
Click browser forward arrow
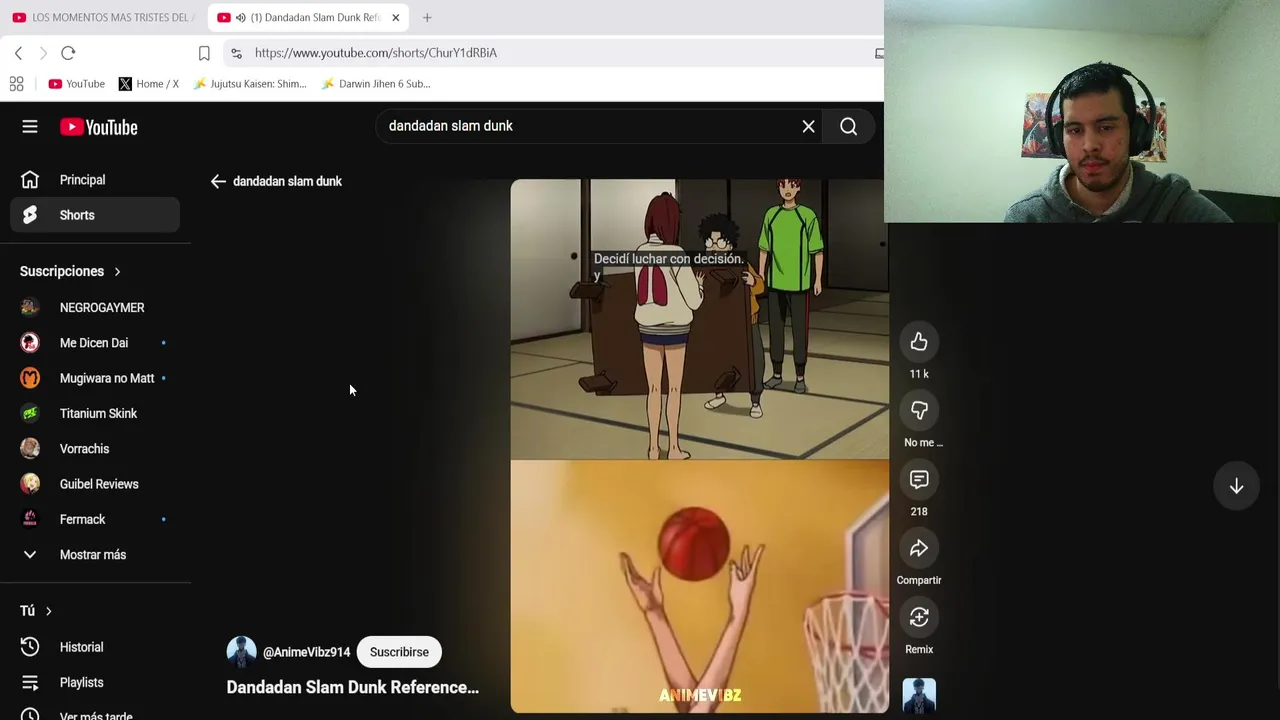[43, 53]
